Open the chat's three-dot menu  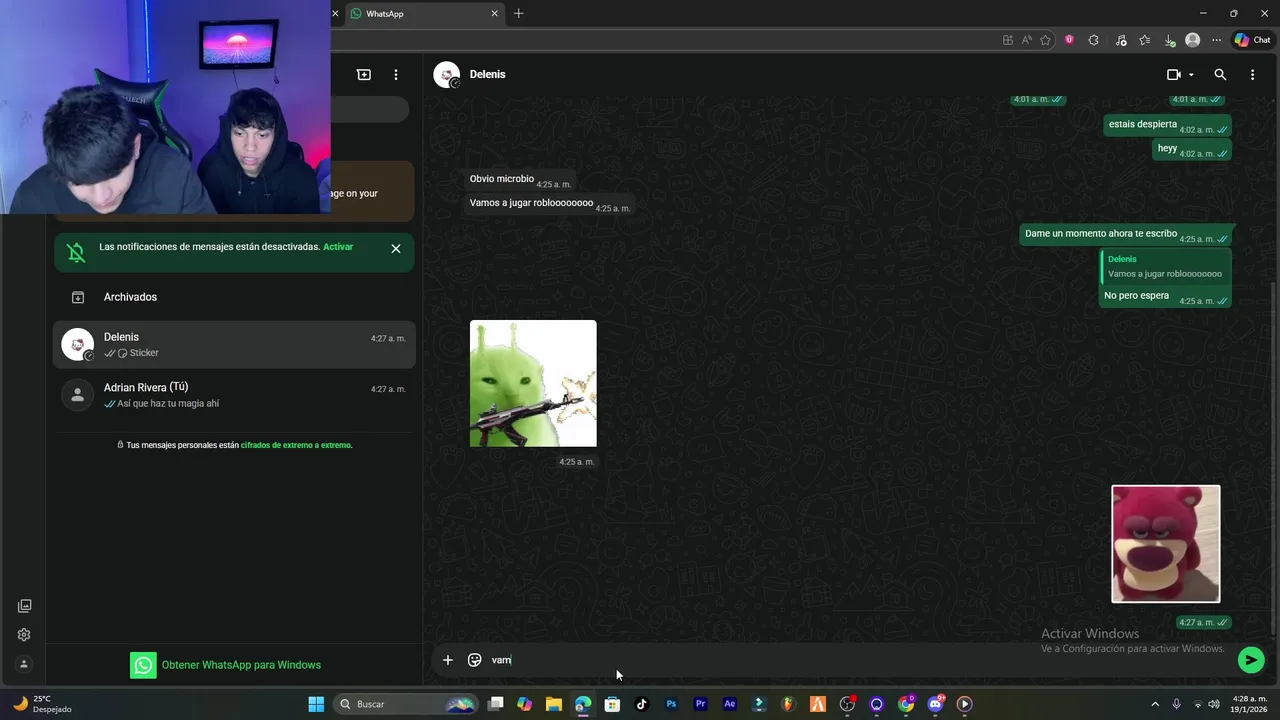click(x=1252, y=75)
